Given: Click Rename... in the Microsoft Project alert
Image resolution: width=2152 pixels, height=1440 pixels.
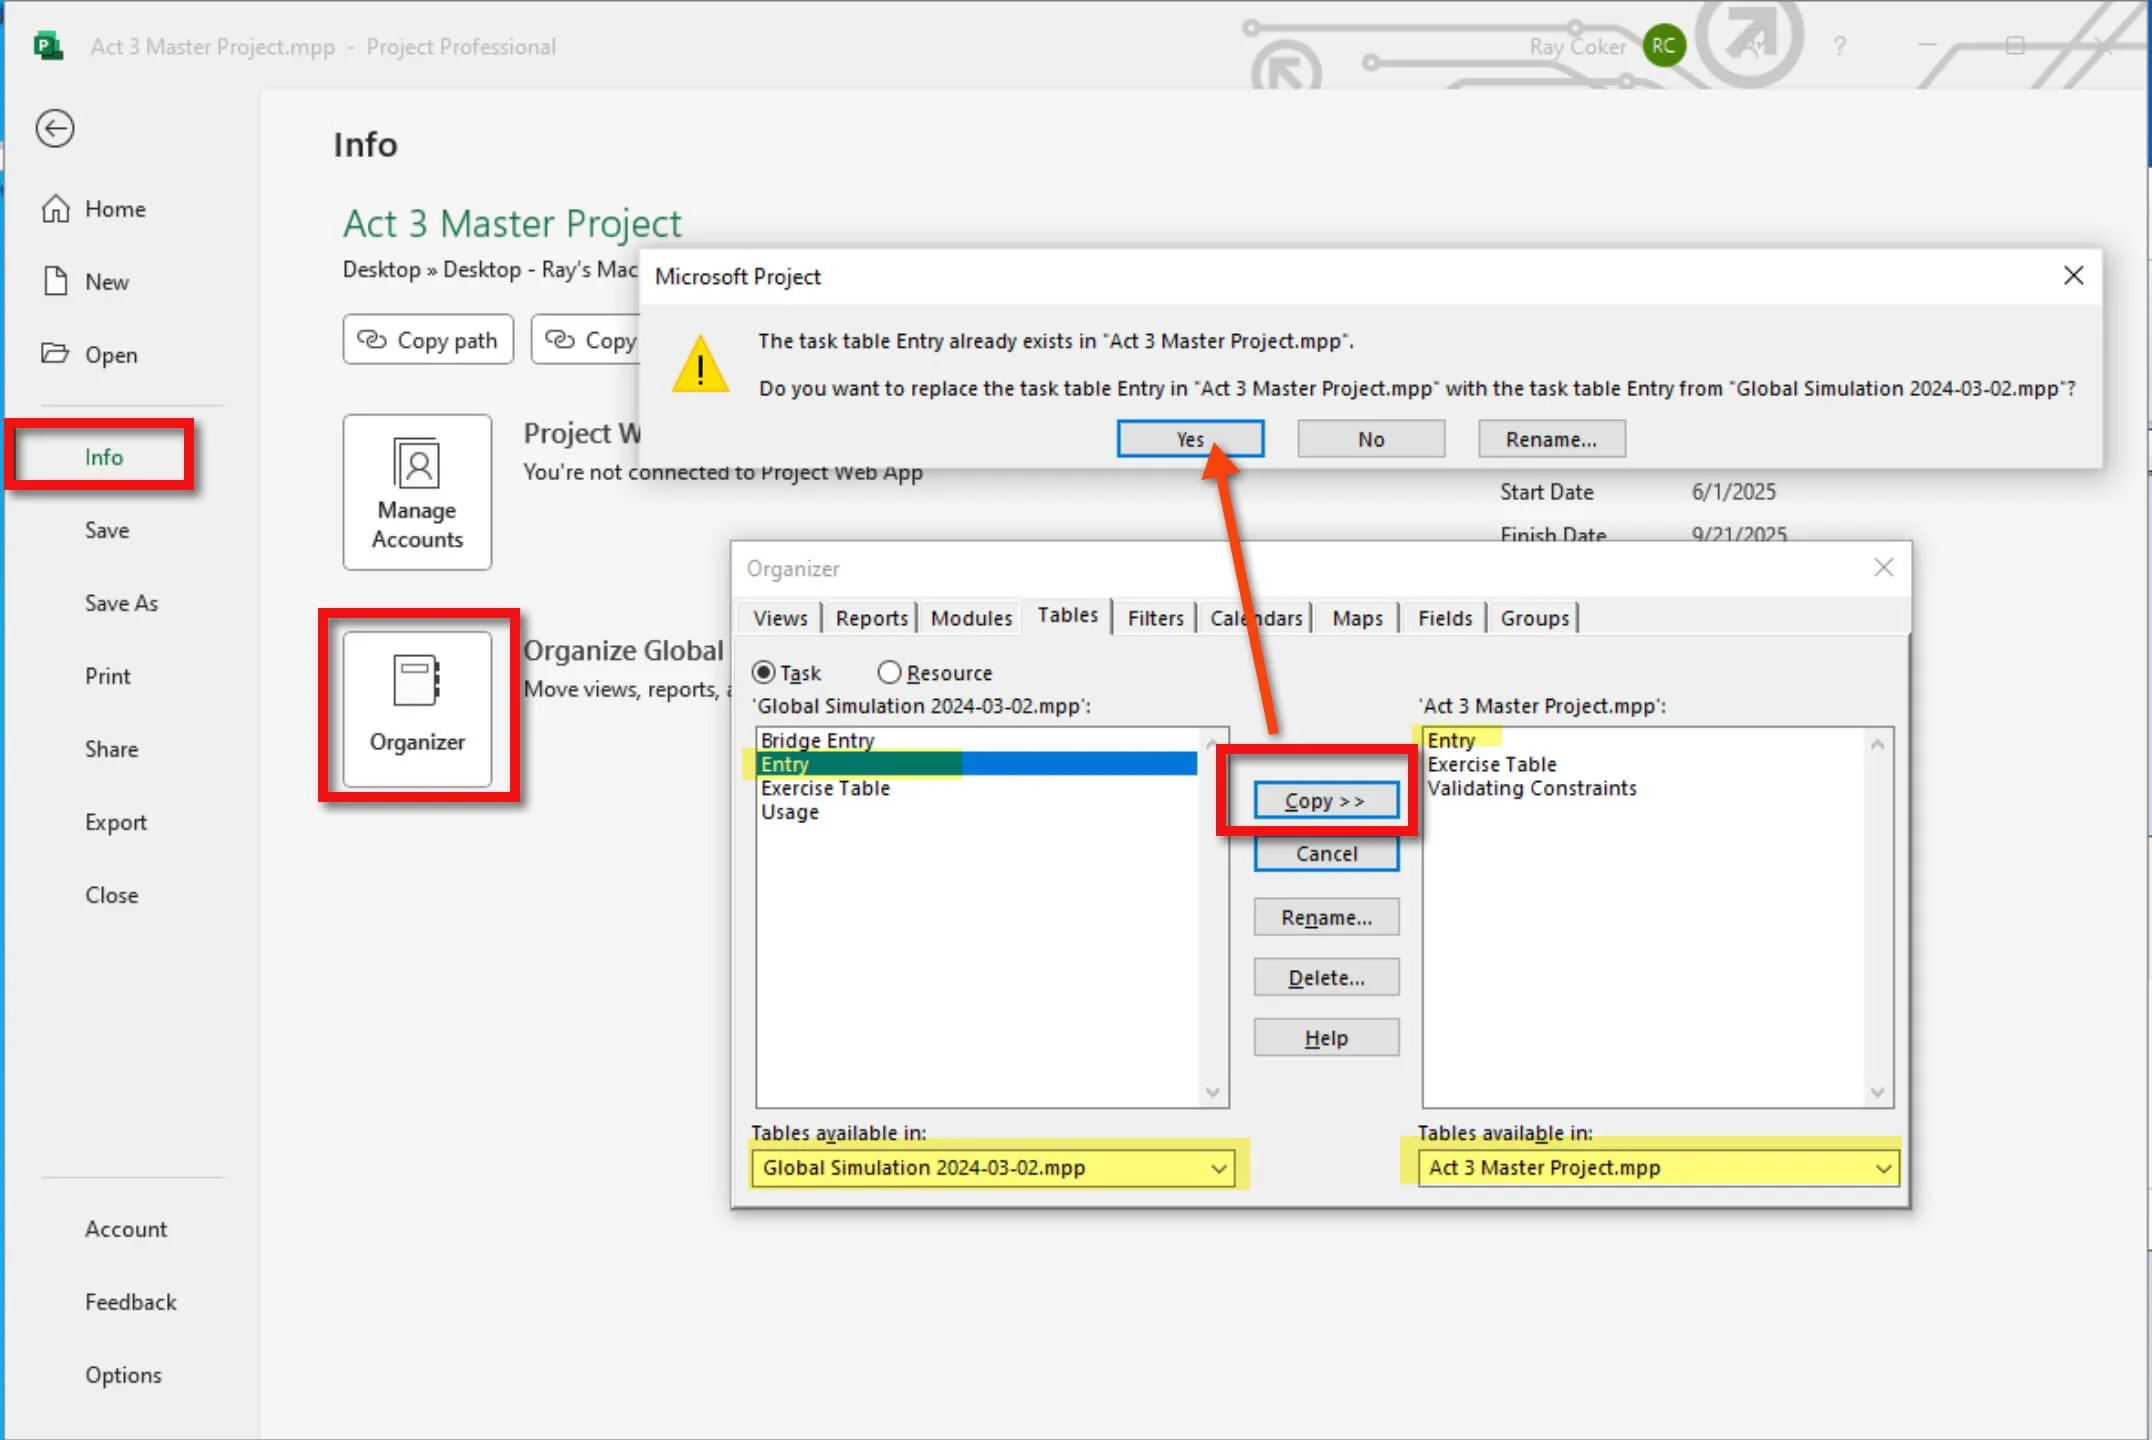Looking at the screenshot, I should pos(1552,439).
